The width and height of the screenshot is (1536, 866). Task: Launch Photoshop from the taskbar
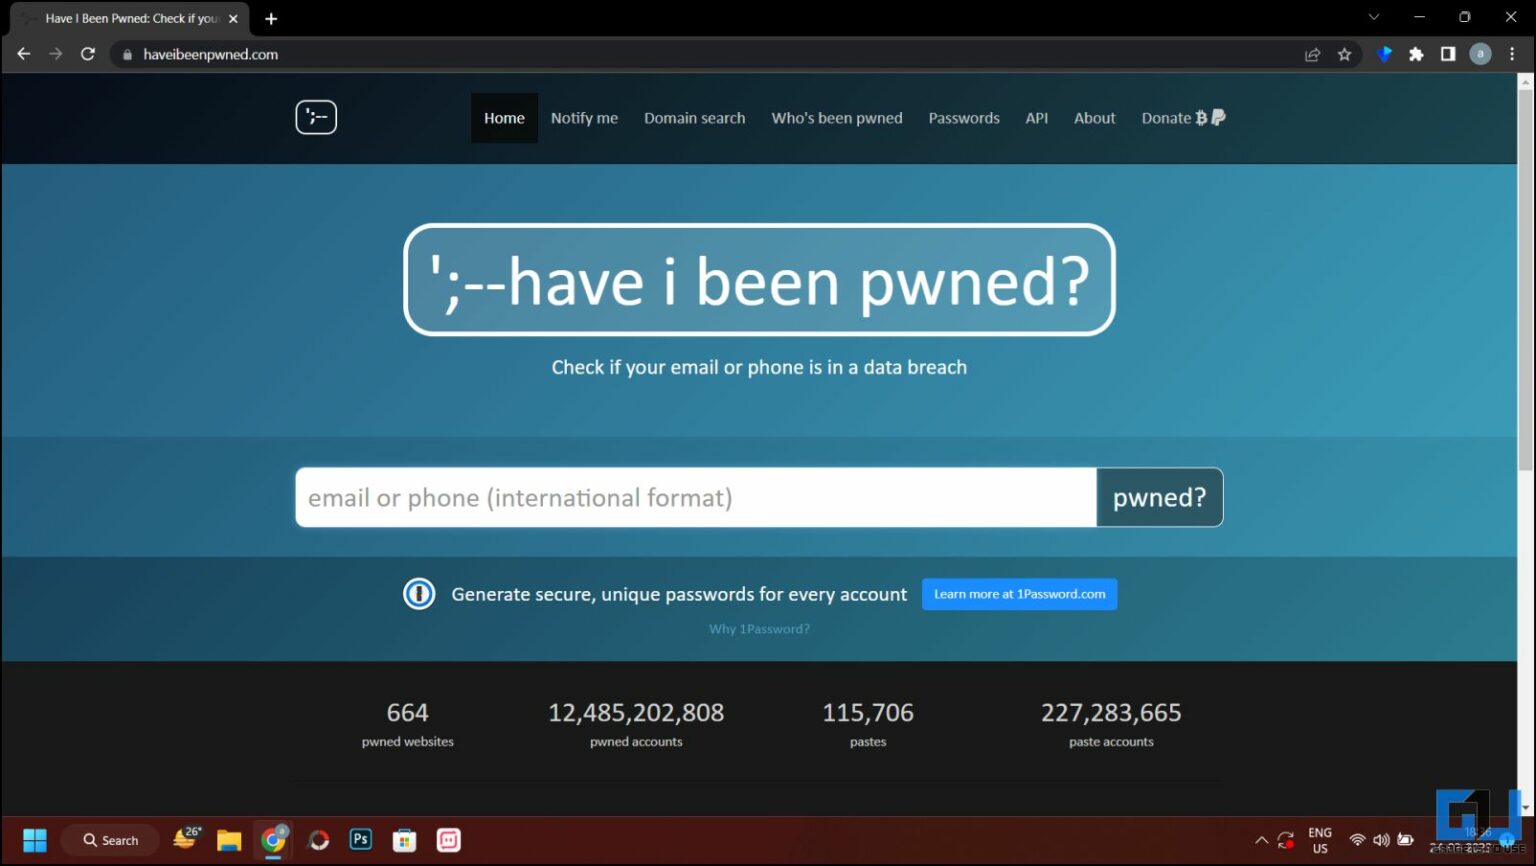click(x=360, y=840)
